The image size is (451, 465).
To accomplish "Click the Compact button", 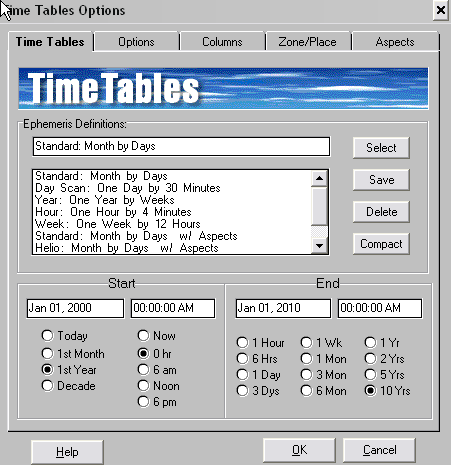I will coord(381,244).
